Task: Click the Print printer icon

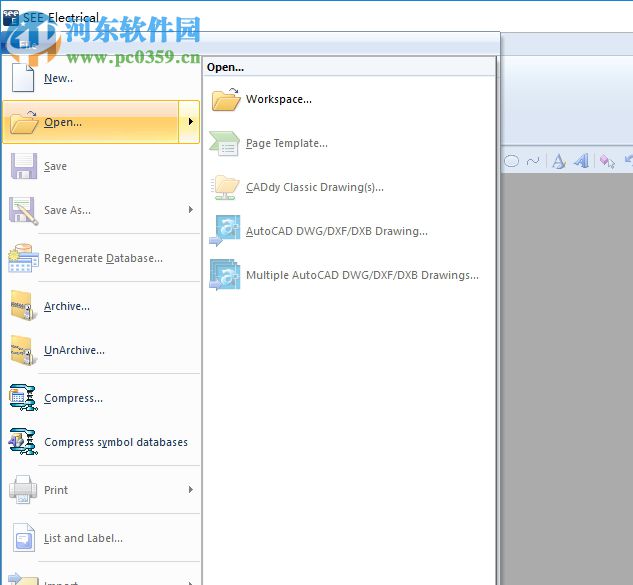Action: tap(23, 489)
